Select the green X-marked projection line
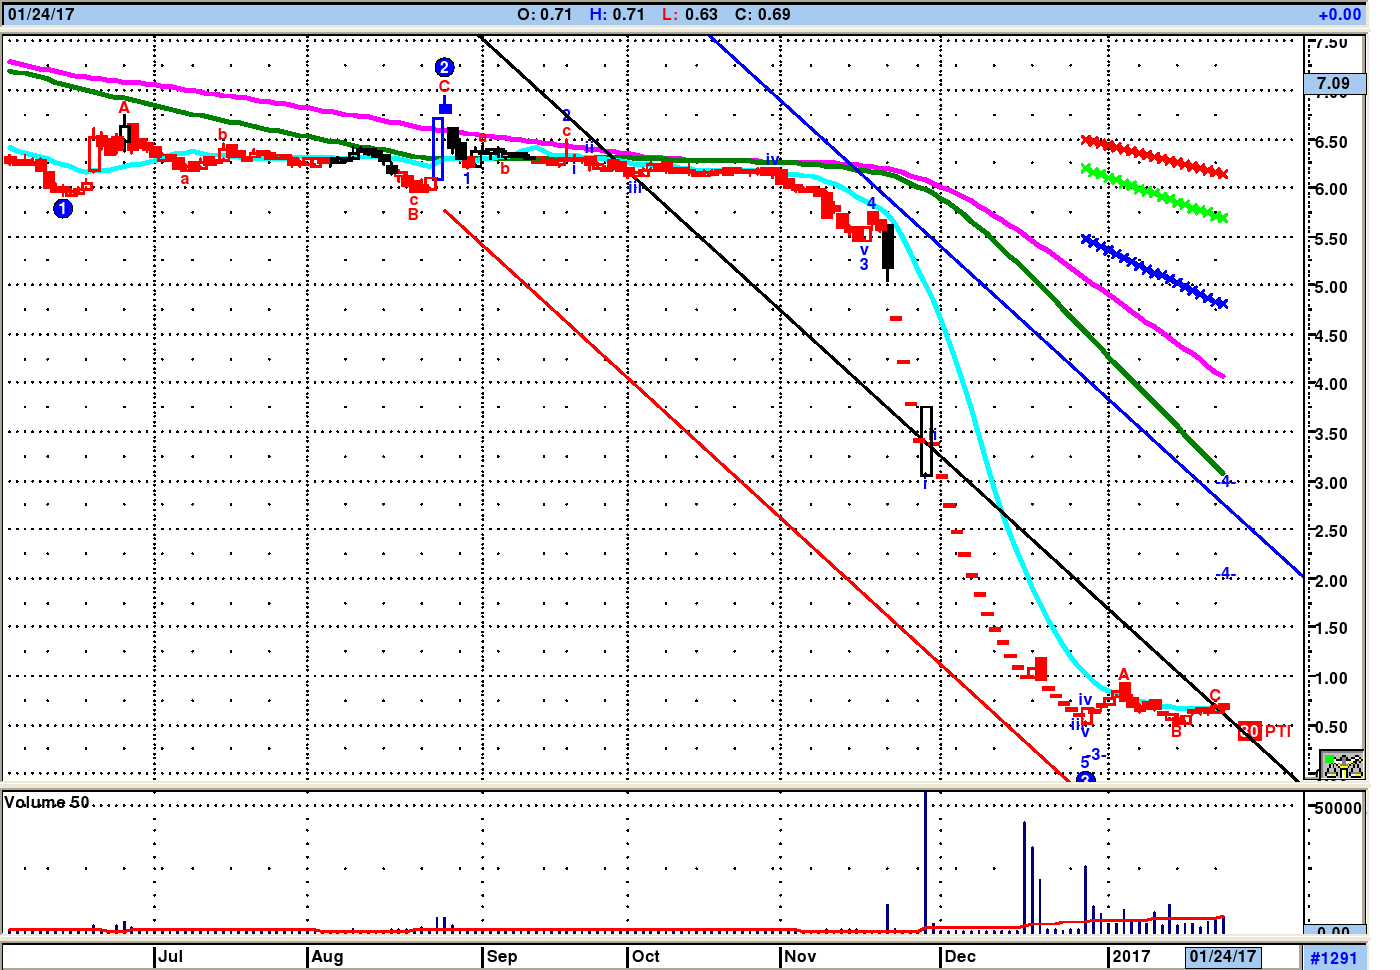Image resolution: width=1400 pixels, height=970 pixels. 1154,194
